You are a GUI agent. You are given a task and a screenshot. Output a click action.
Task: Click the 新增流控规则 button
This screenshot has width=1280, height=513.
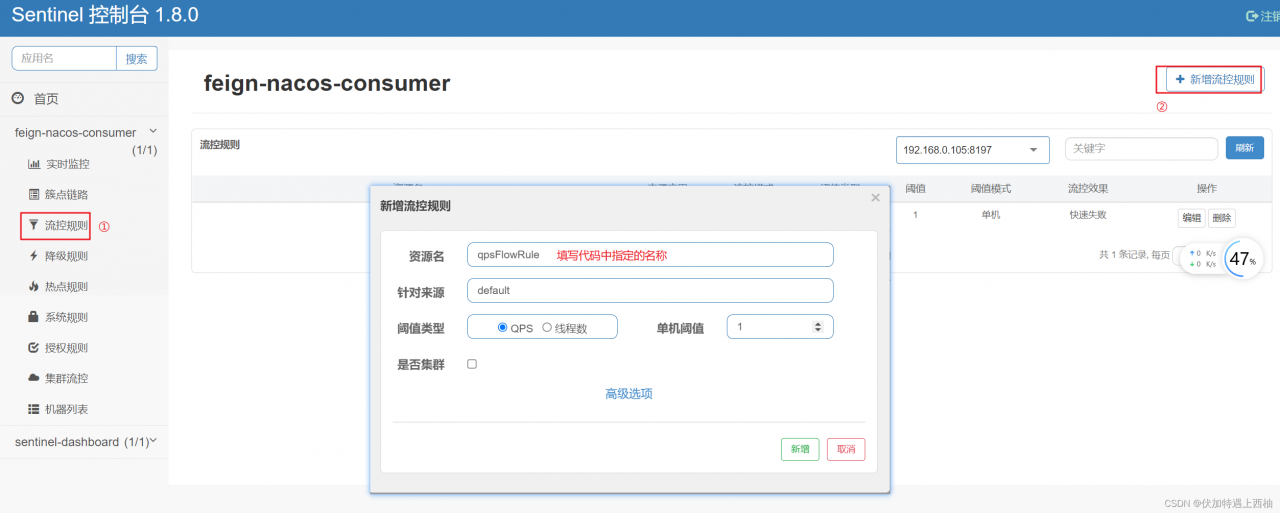(1214, 79)
